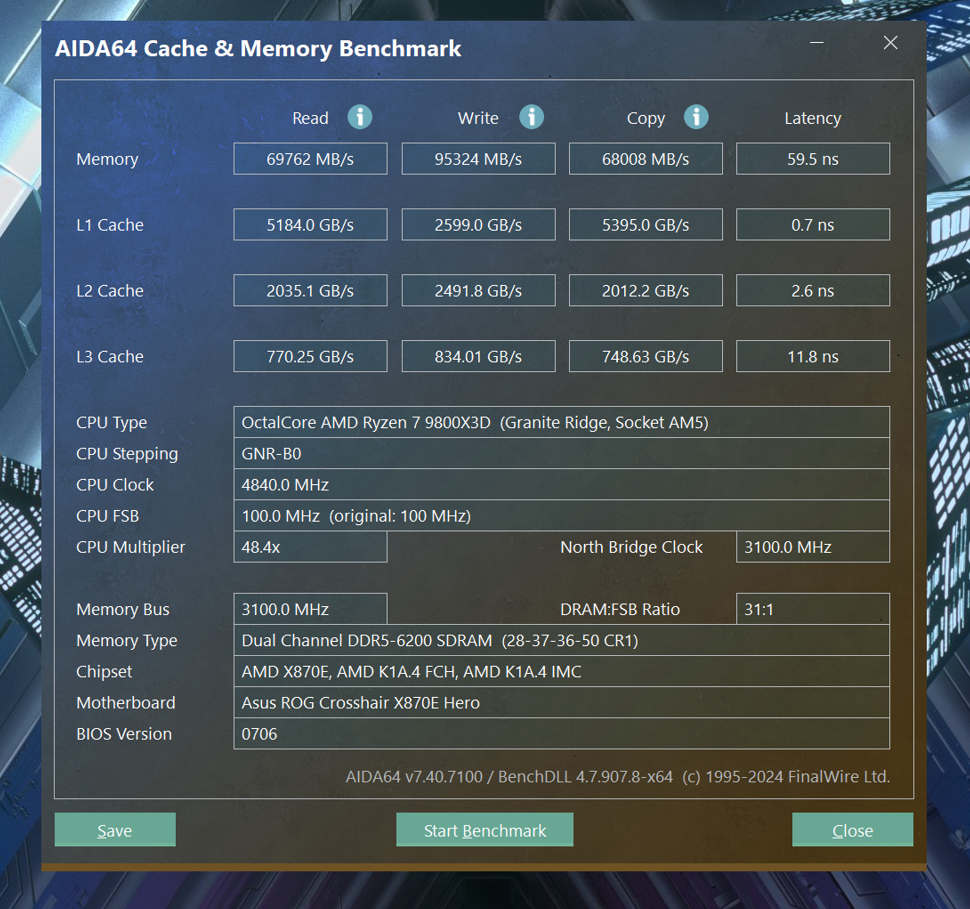Click the Motherboard field showing ROG Crosshair X870E Hero
The height and width of the screenshot is (909, 970).
pos(562,702)
